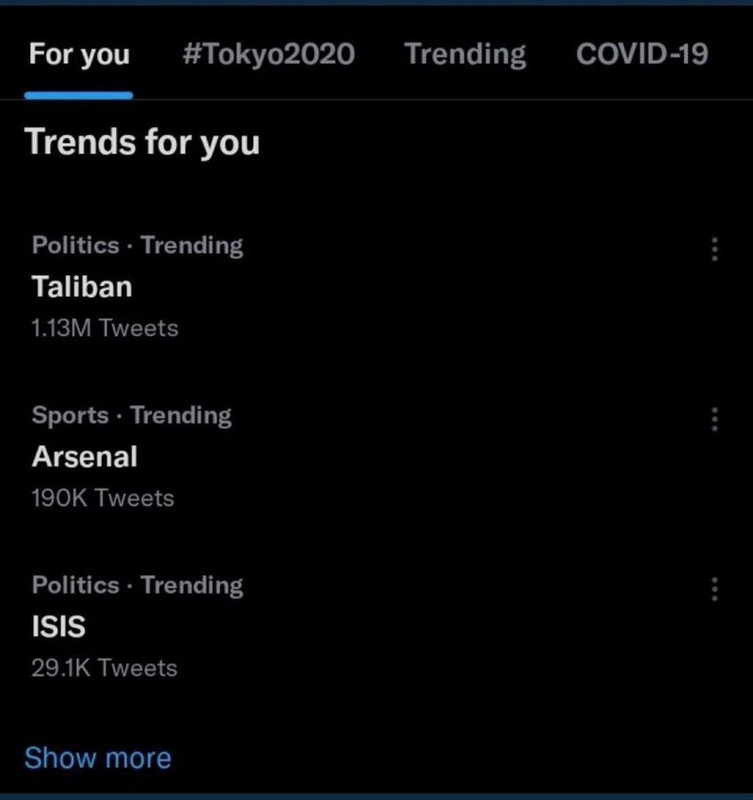Select the Politics · Trending label above ISIS
This screenshot has height=800, width=753.
coord(137,585)
